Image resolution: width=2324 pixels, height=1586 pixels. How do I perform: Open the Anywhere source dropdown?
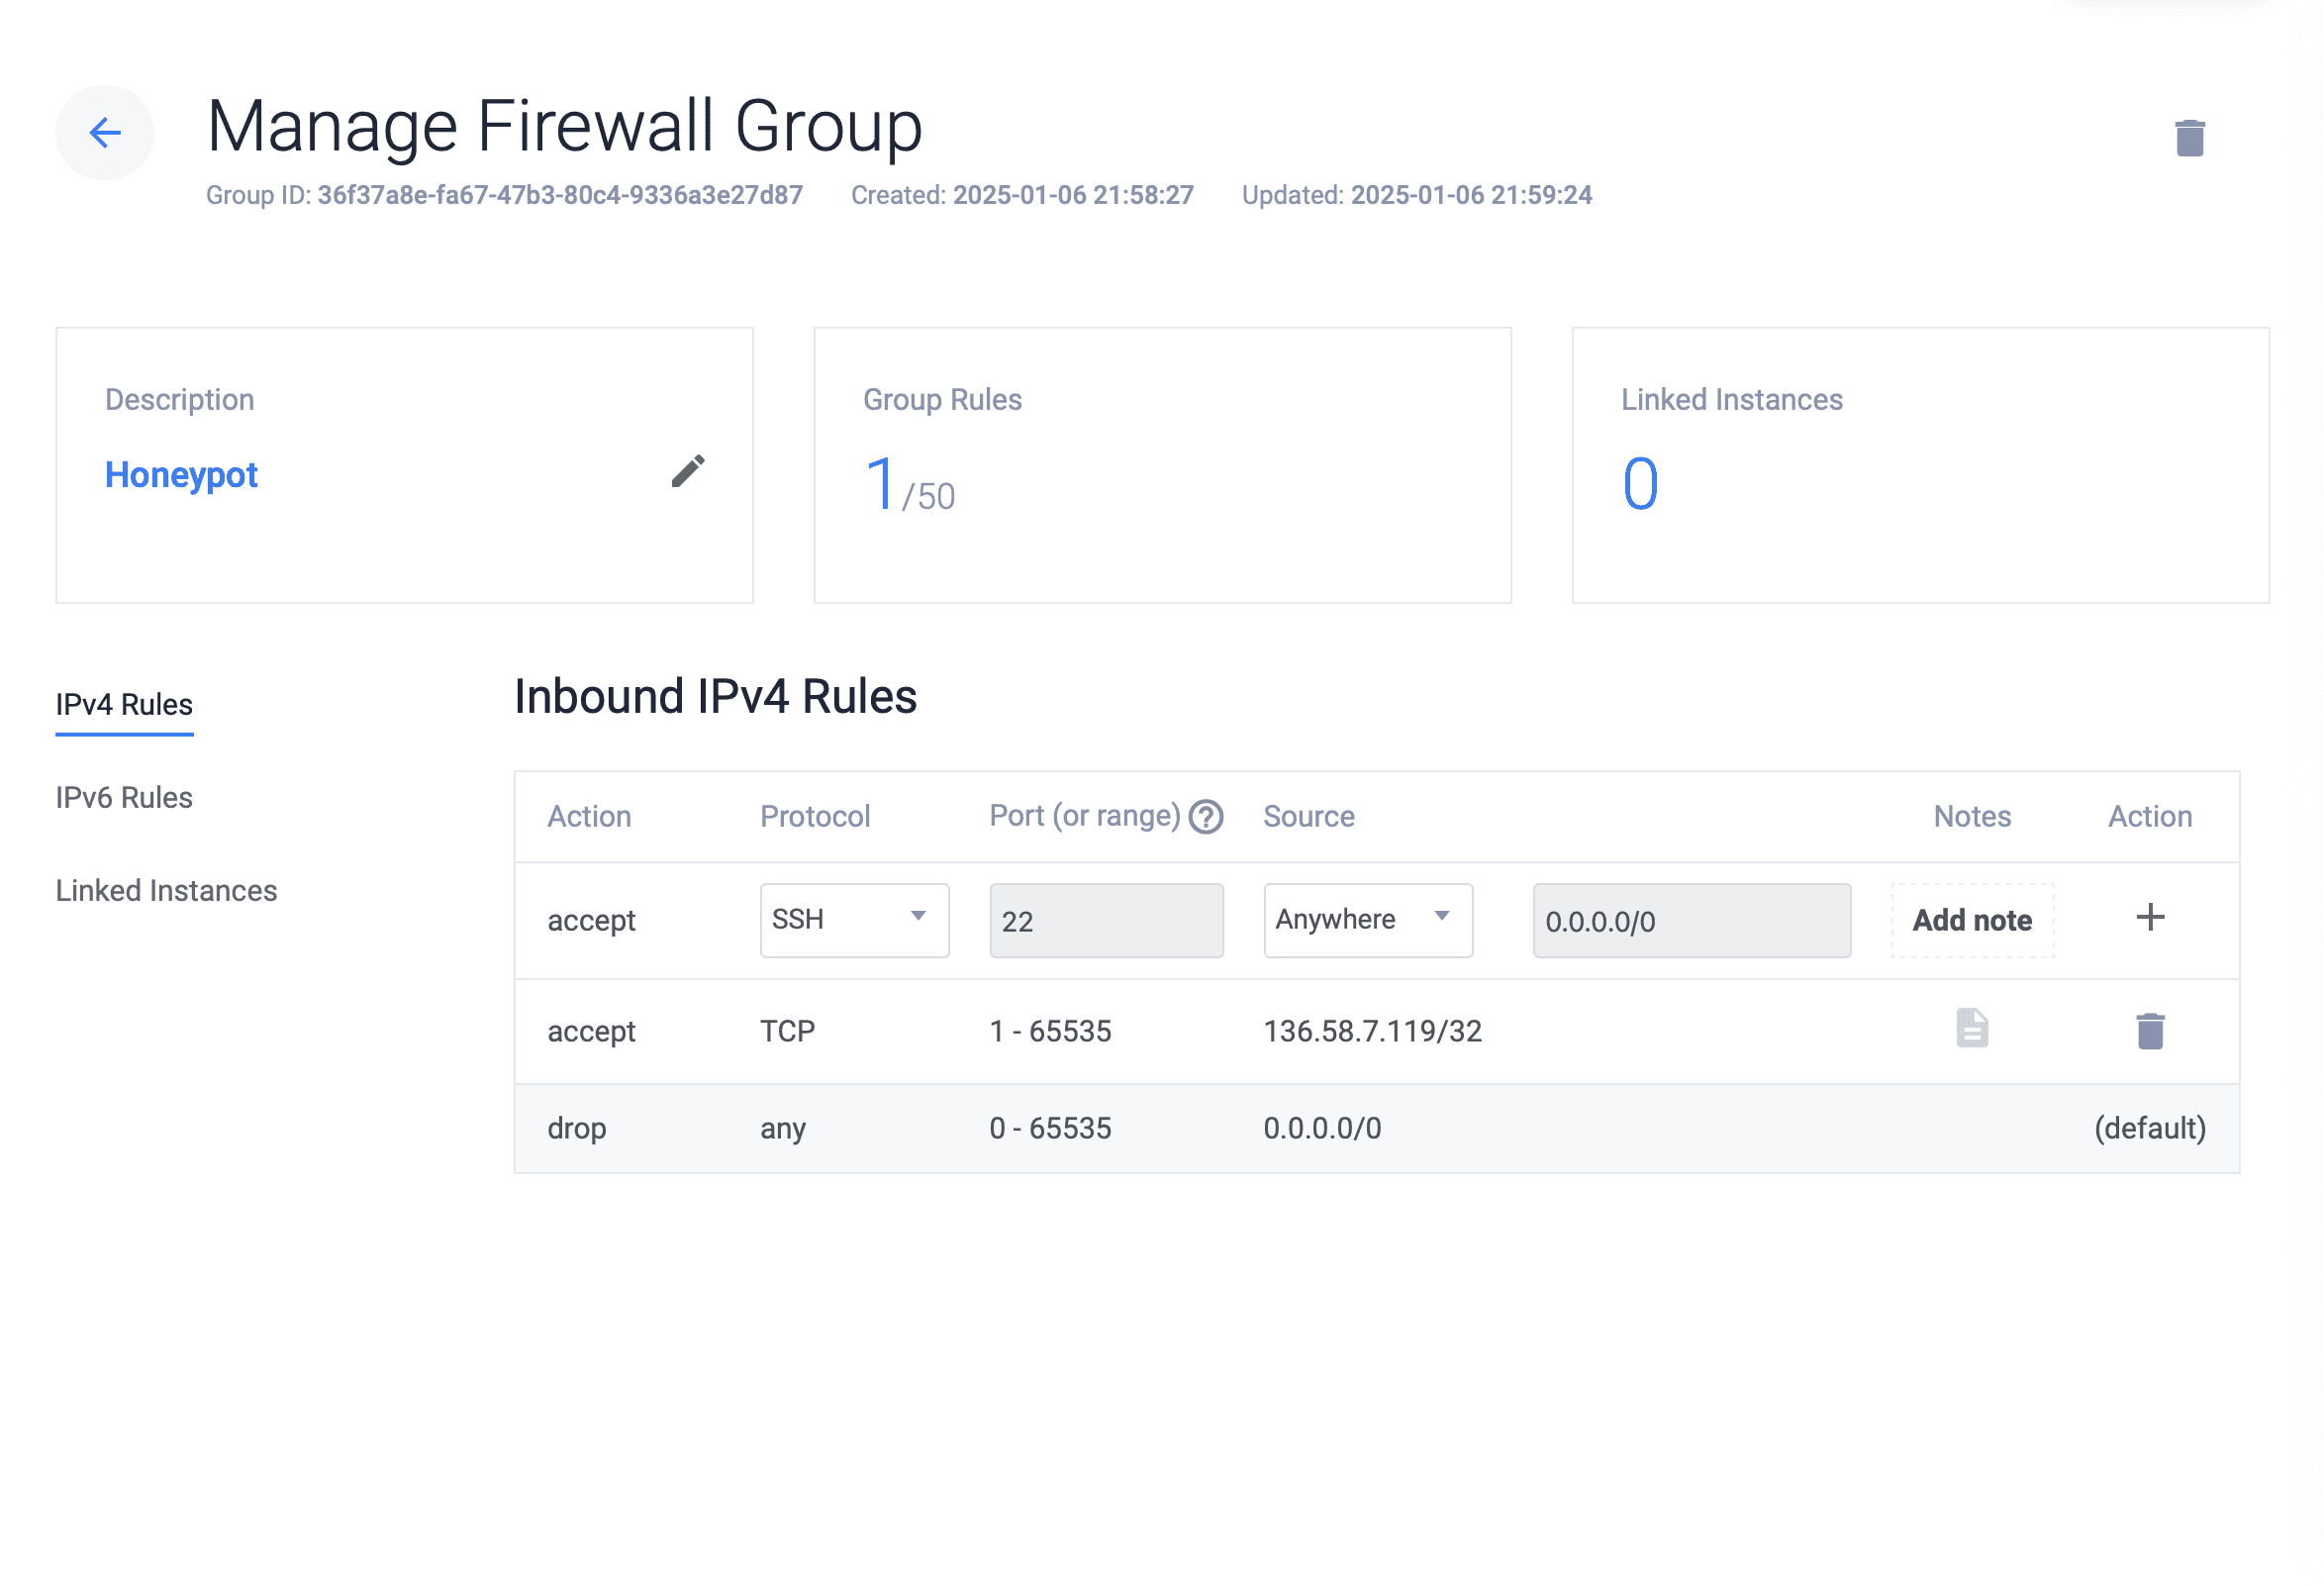click(1368, 920)
